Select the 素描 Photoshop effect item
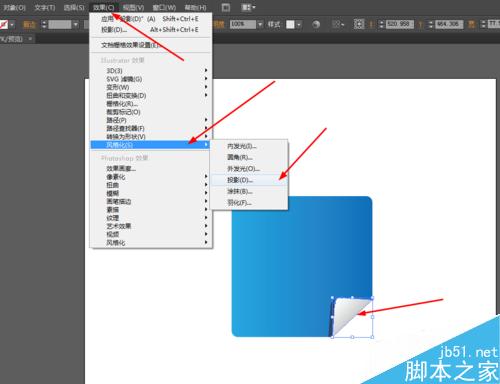Screen dimensions: 500x384 point(151,209)
